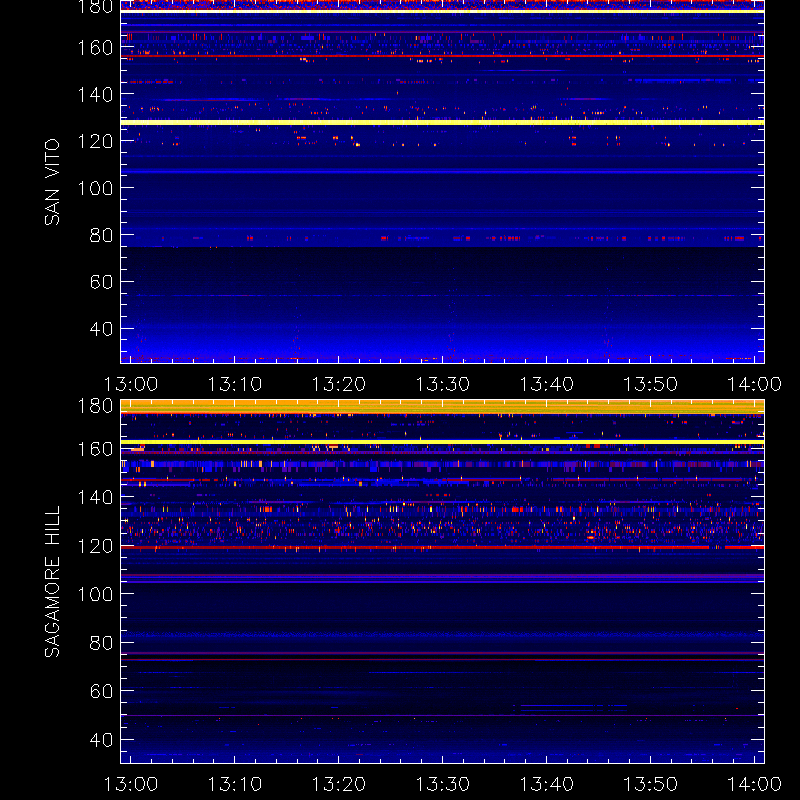800x800 pixels.
Task: Click red band near 120 in Sagamore Hill
Action: pyautogui.click(x=442, y=547)
